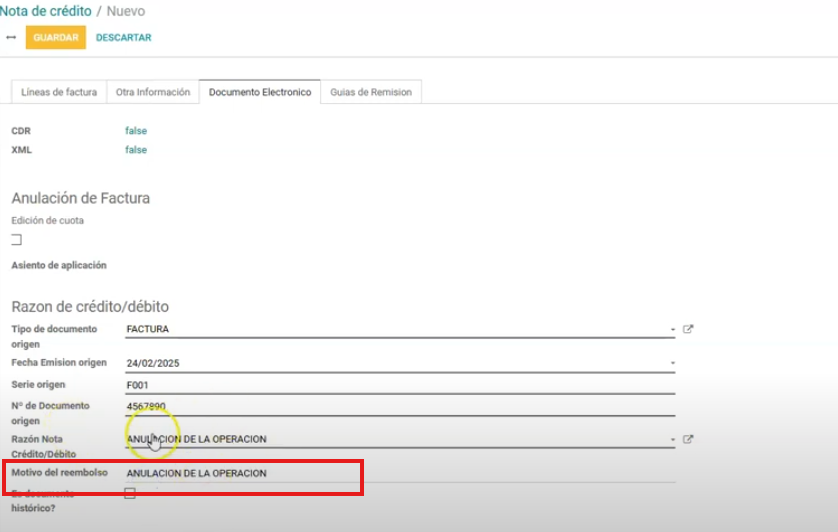
Task: Go back via Nota de crédito breadcrumb
Action: click(x=45, y=11)
